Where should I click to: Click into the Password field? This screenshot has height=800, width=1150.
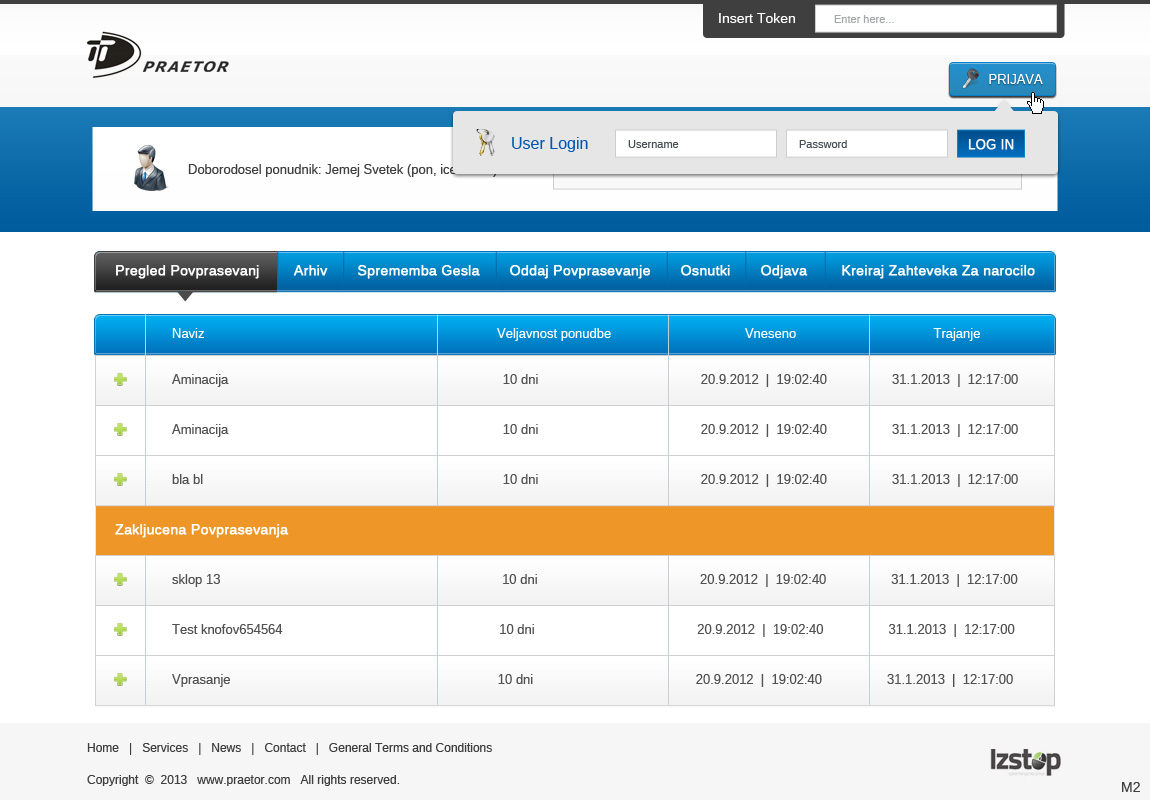point(866,144)
